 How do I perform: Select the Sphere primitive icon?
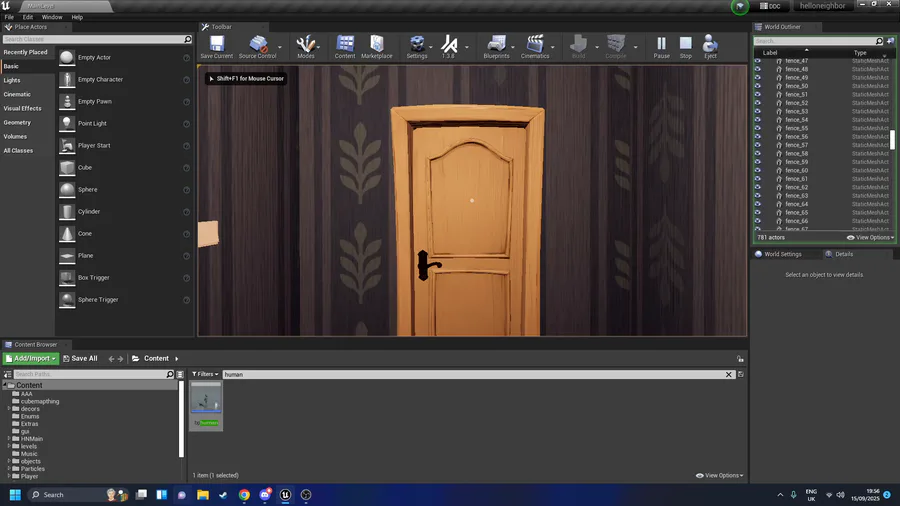tap(67, 189)
